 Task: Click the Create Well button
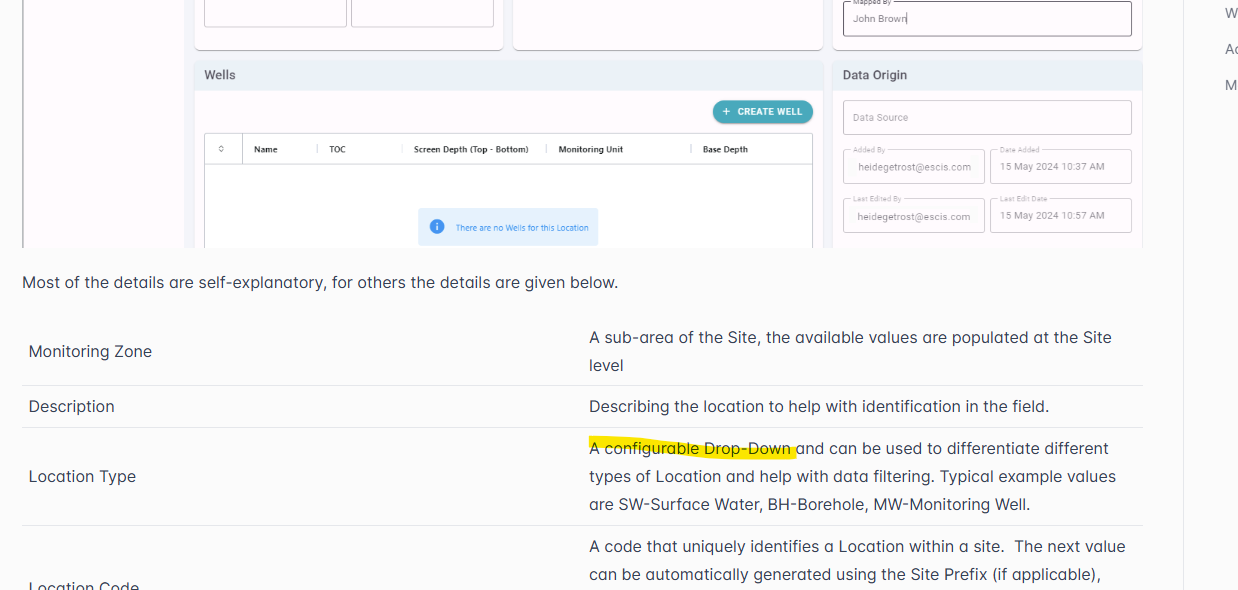tap(762, 112)
